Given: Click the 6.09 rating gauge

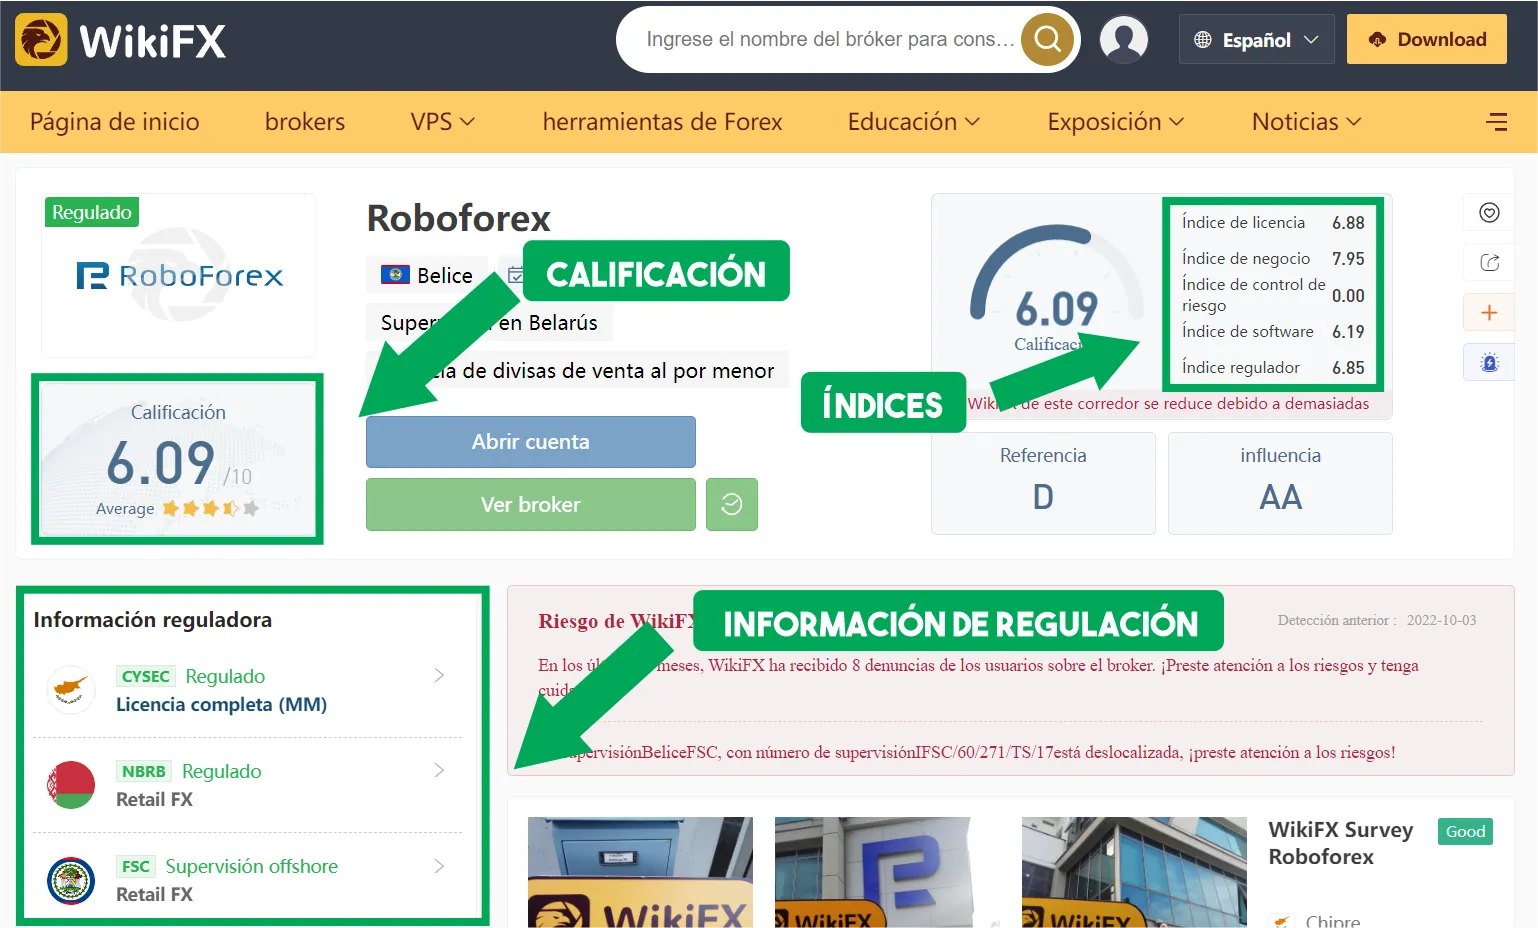Looking at the screenshot, I should point(1056,290).
